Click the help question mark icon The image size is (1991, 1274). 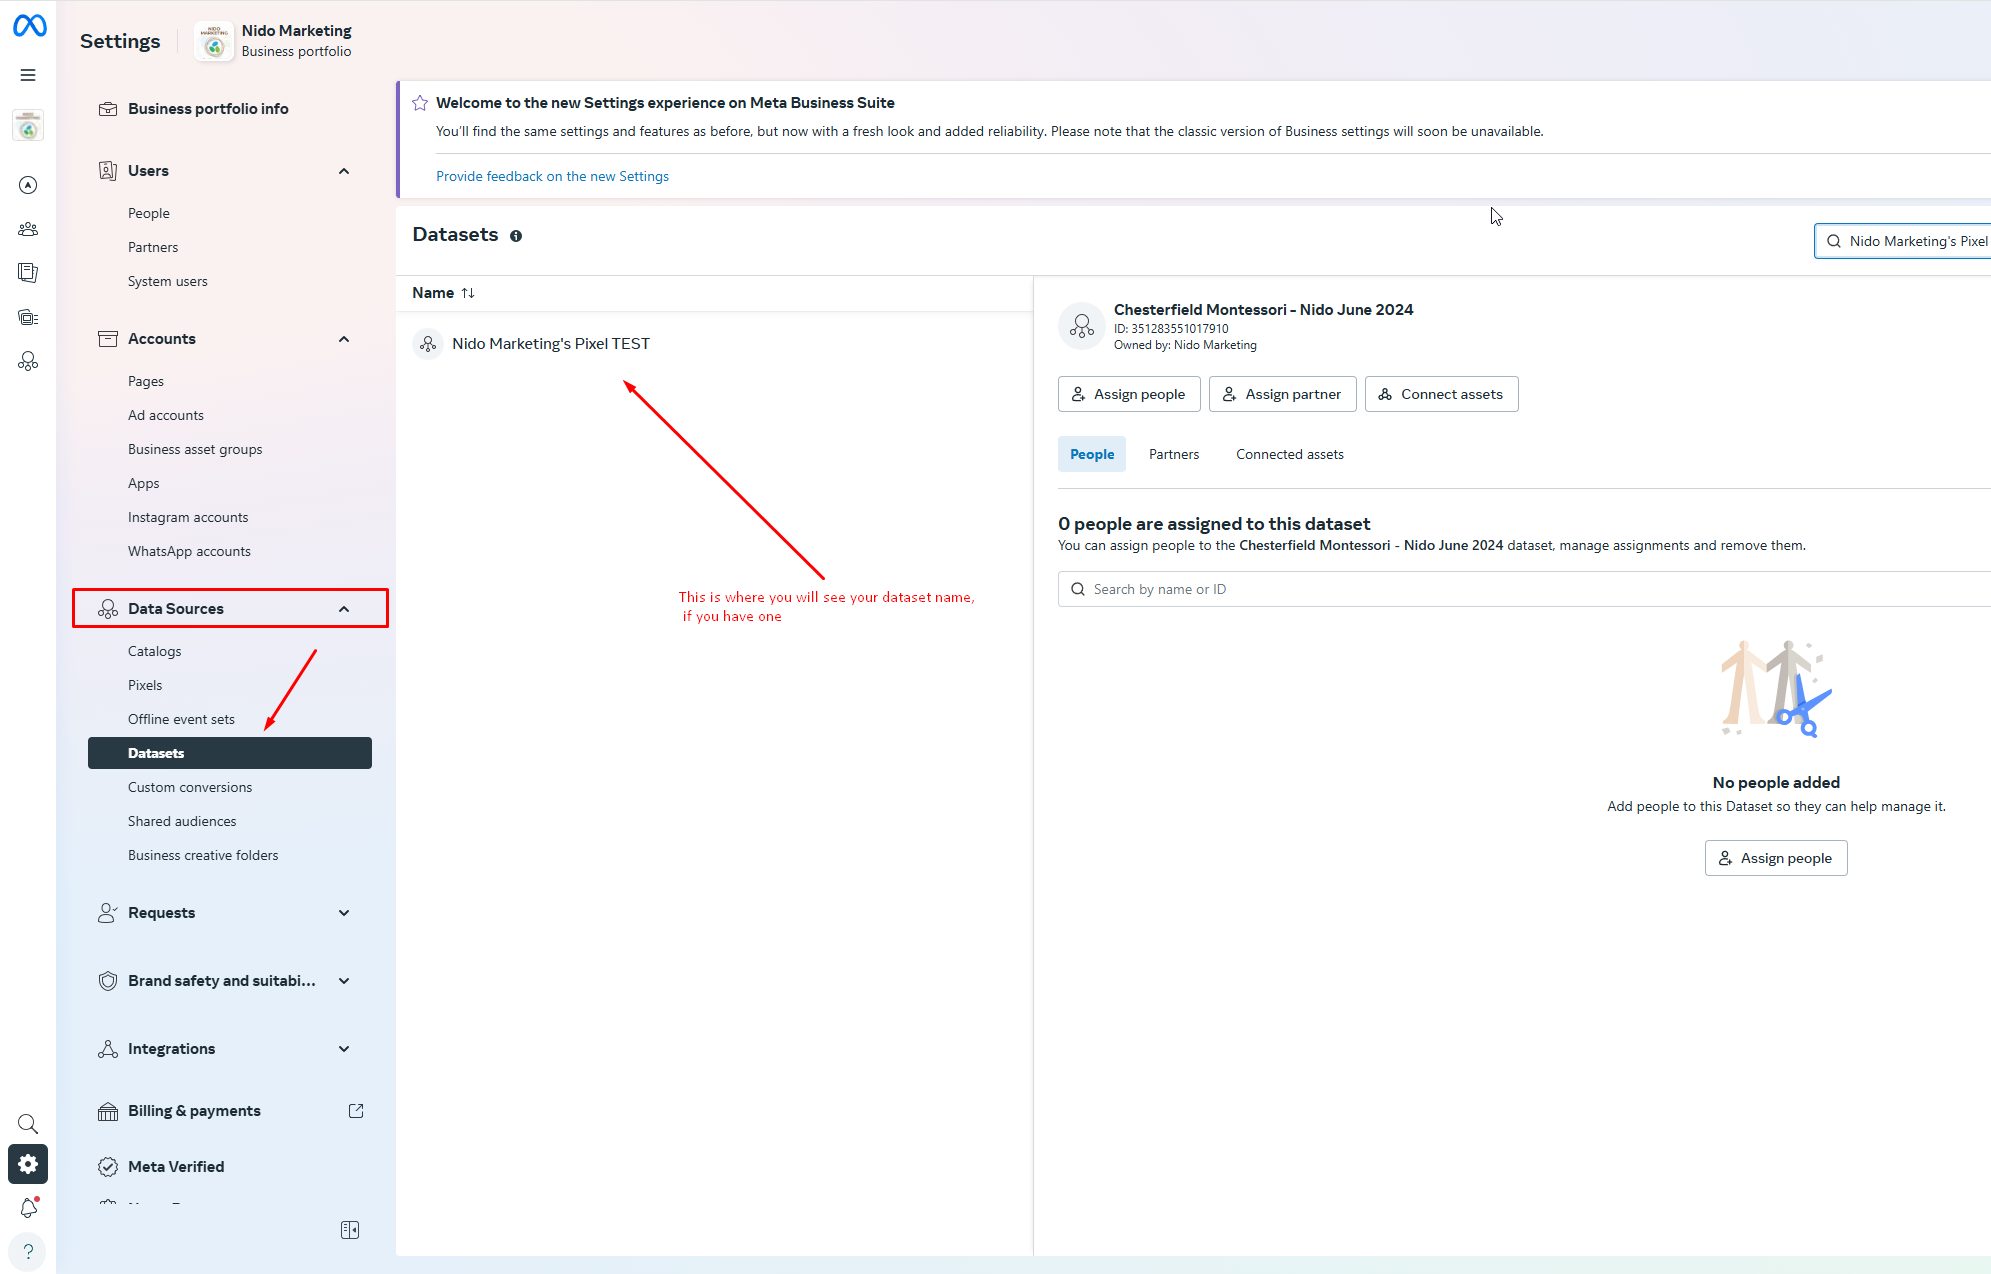(28, 1251)
